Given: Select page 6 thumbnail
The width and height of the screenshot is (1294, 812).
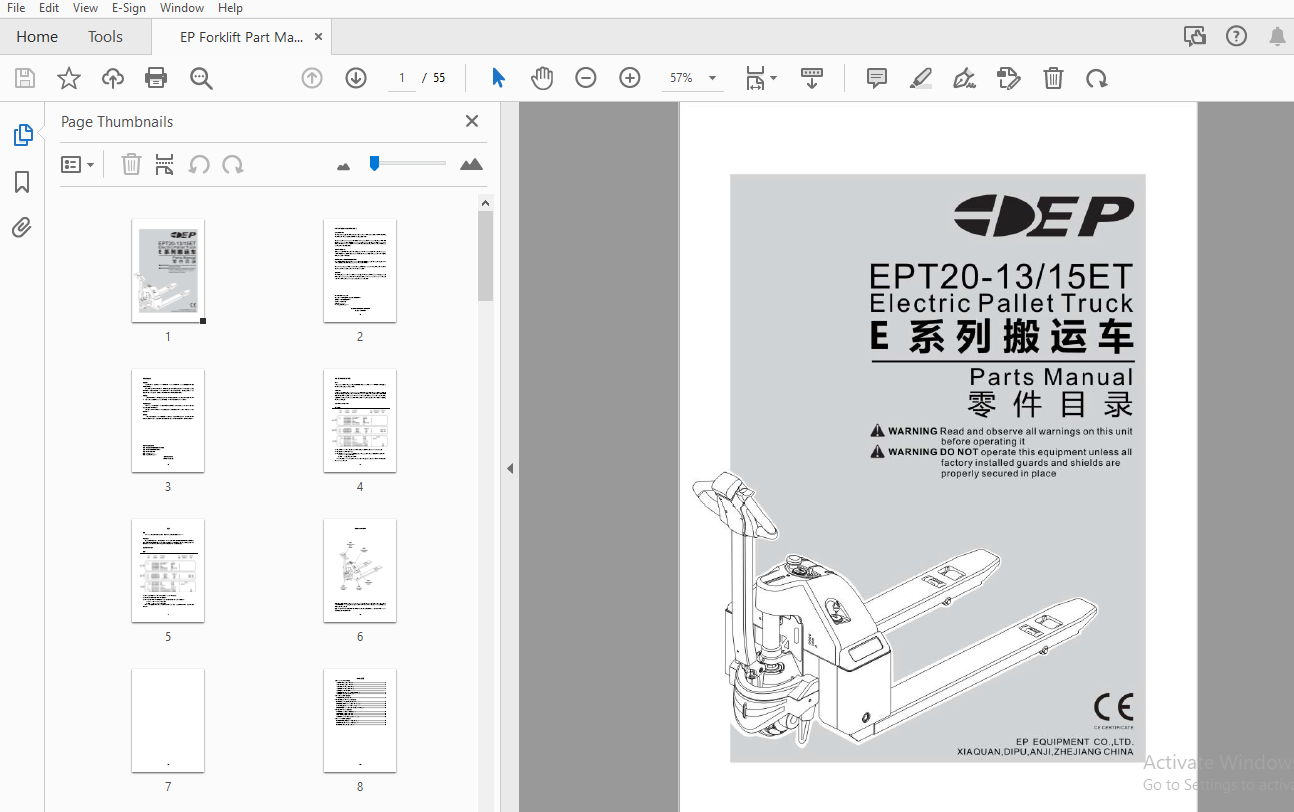Looking at the screenshot, I should (360, 571).
